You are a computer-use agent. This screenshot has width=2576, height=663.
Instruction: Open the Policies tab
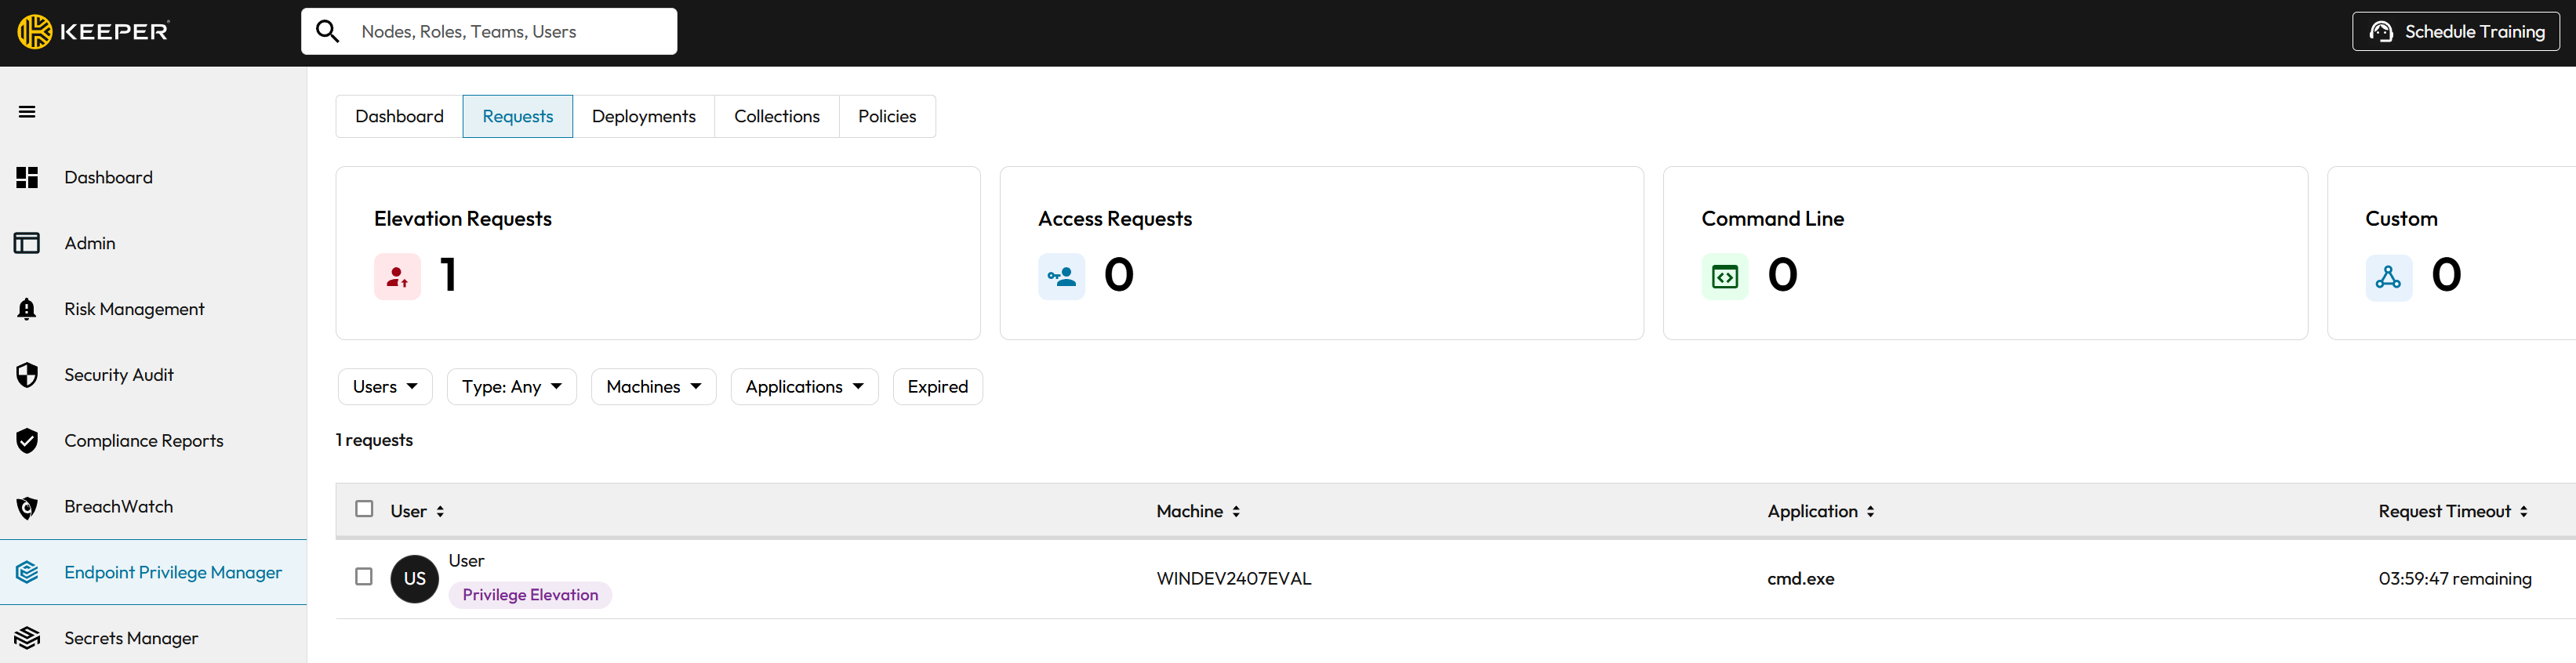886,117
